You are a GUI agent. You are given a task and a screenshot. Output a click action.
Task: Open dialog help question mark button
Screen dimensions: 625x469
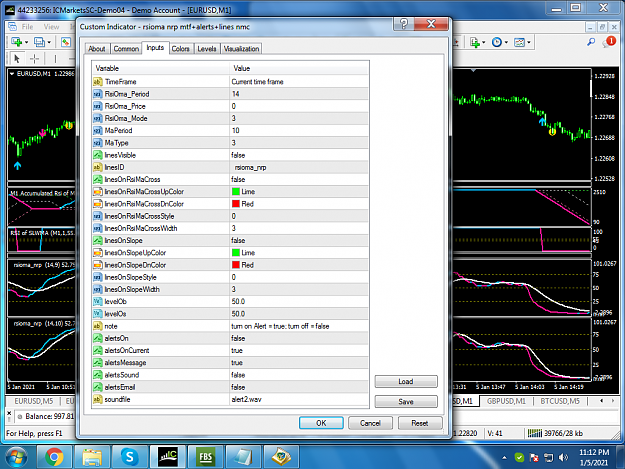point(404,24)
